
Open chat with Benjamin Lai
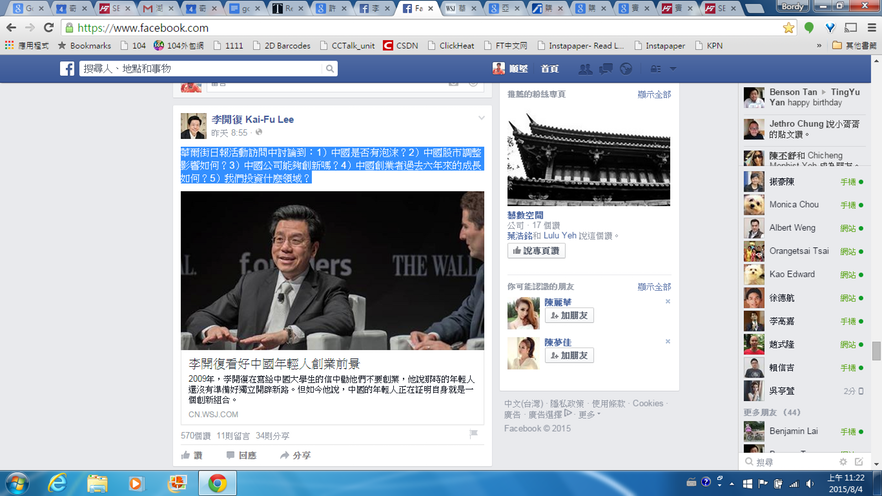[804, 431]
